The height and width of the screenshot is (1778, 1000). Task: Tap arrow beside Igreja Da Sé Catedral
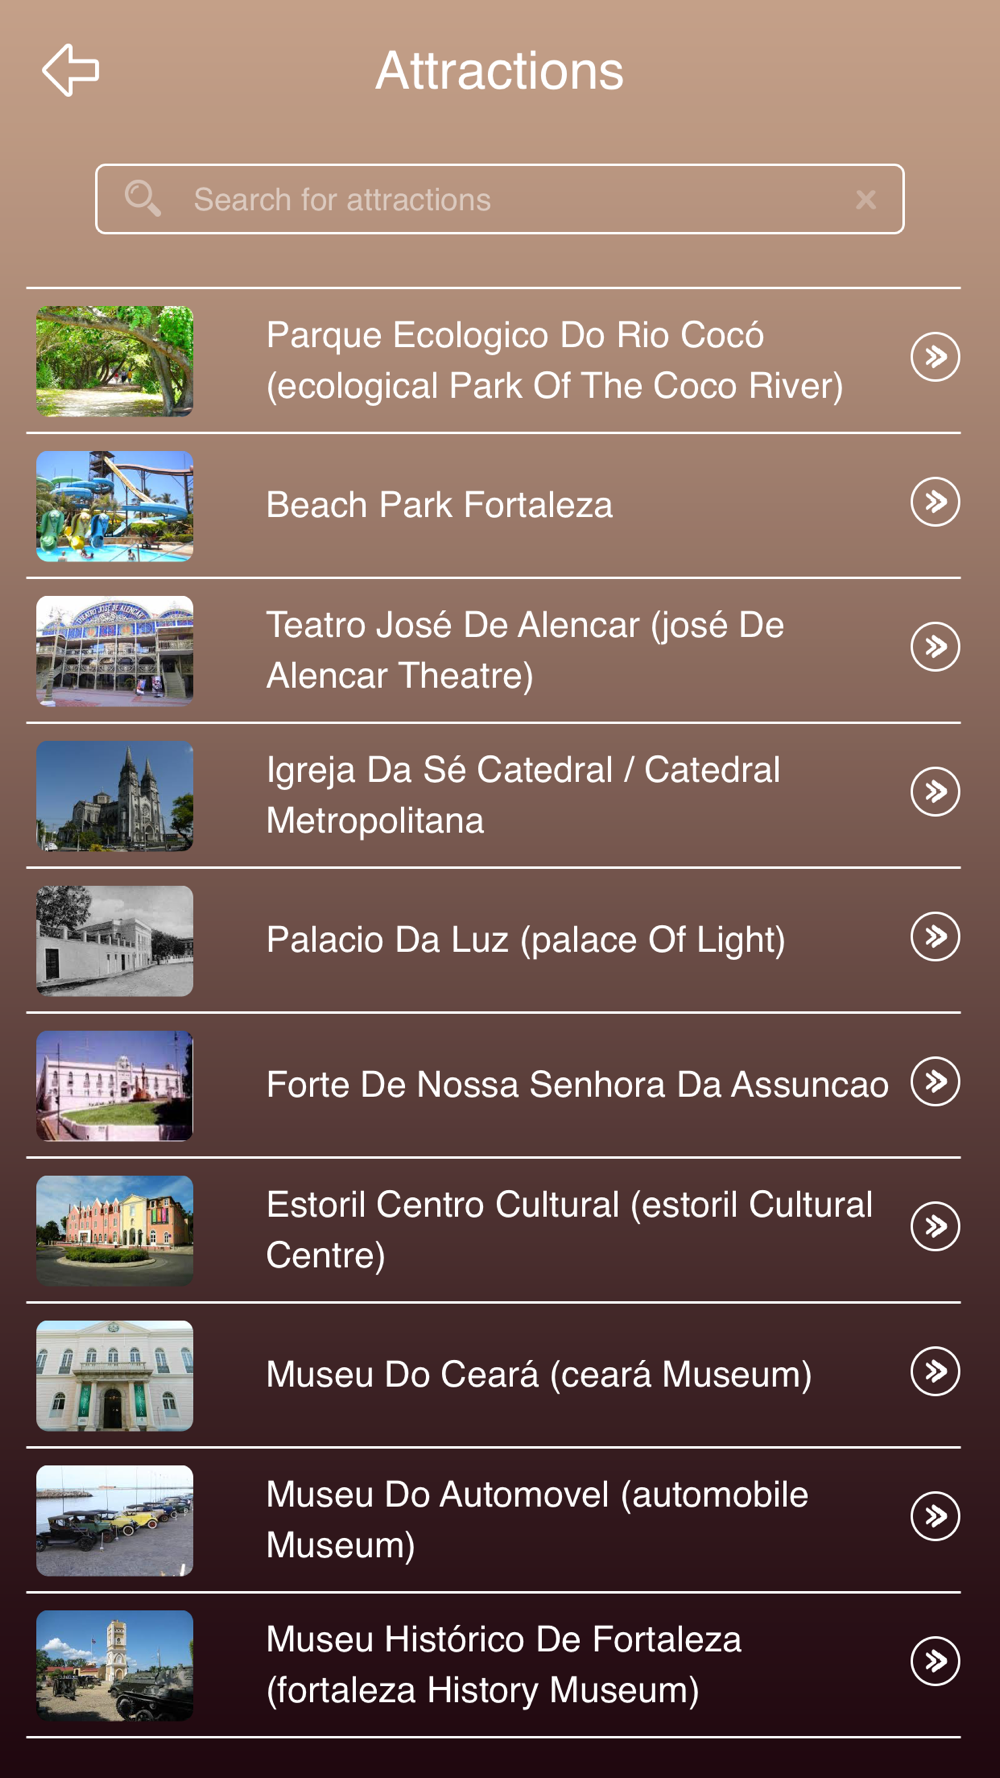tap(935, 792)
